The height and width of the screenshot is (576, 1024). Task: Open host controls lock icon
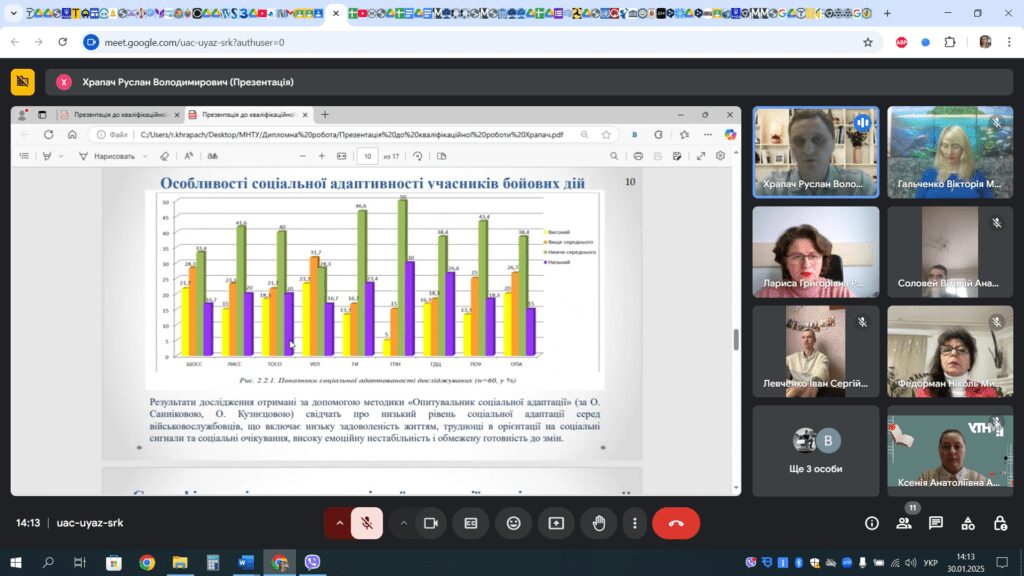tap(1000, 523)
